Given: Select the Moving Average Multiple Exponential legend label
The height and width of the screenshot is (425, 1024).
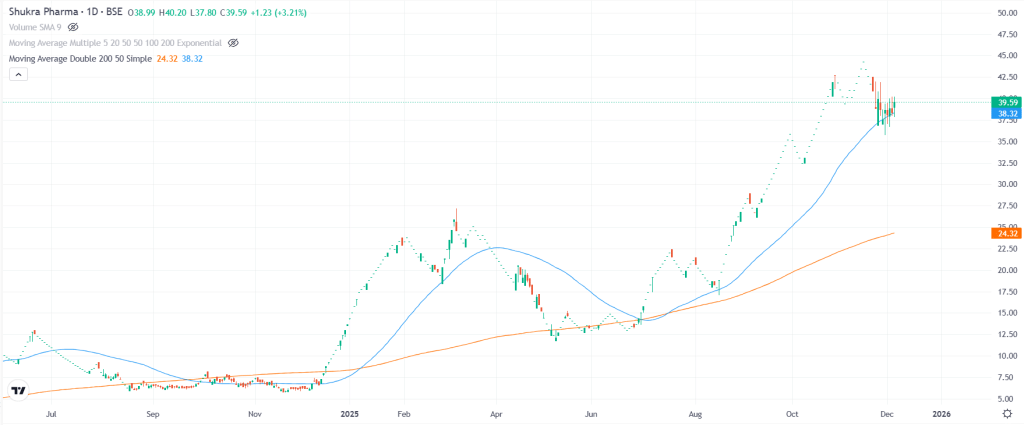Looking at the screenshot, I should pyautogui.click(x=115, y=44).
